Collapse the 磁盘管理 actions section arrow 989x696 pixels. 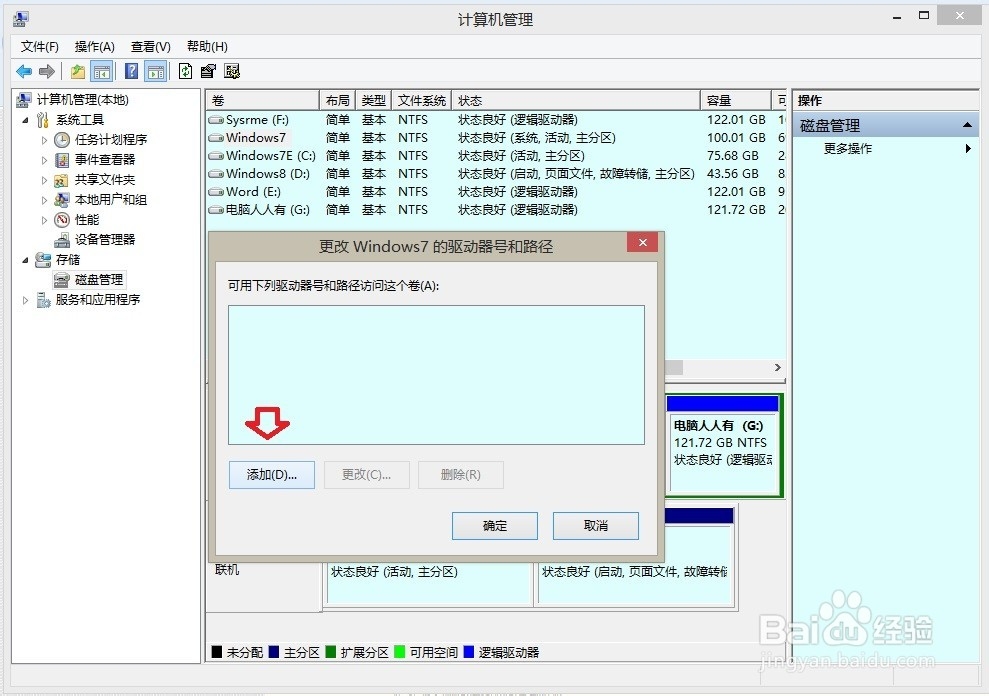coord(967,126)
